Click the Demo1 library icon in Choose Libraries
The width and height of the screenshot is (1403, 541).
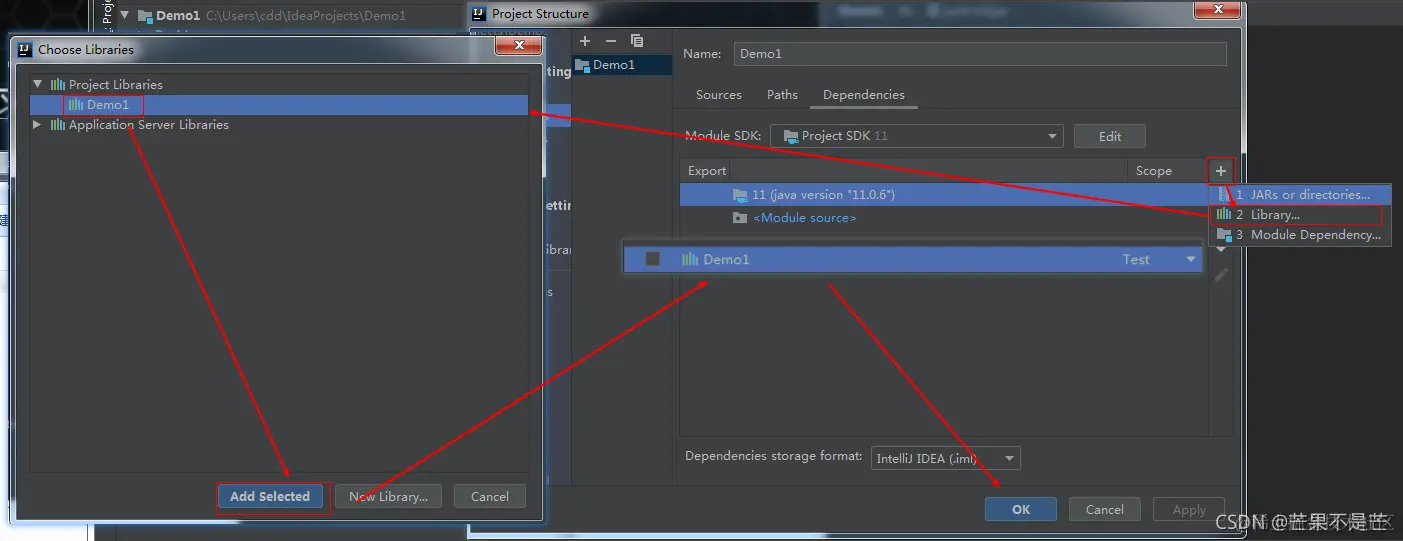coord(76,105)
